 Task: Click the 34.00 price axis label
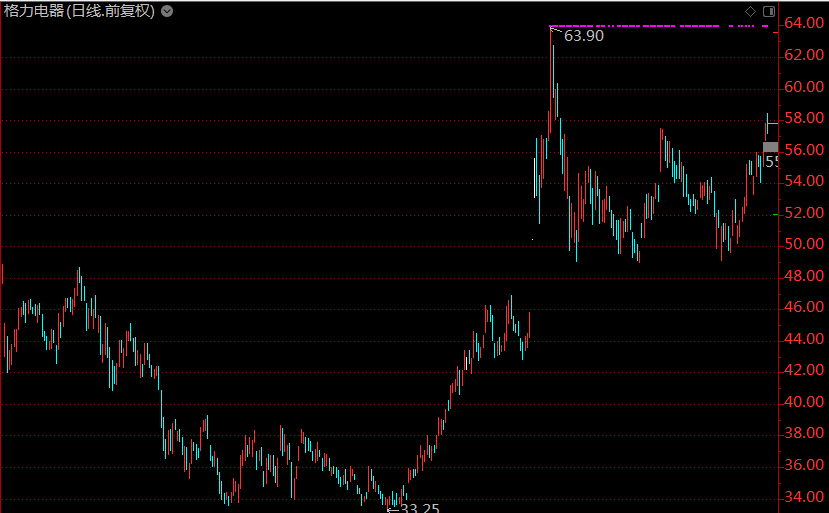[x=803, y=497]
